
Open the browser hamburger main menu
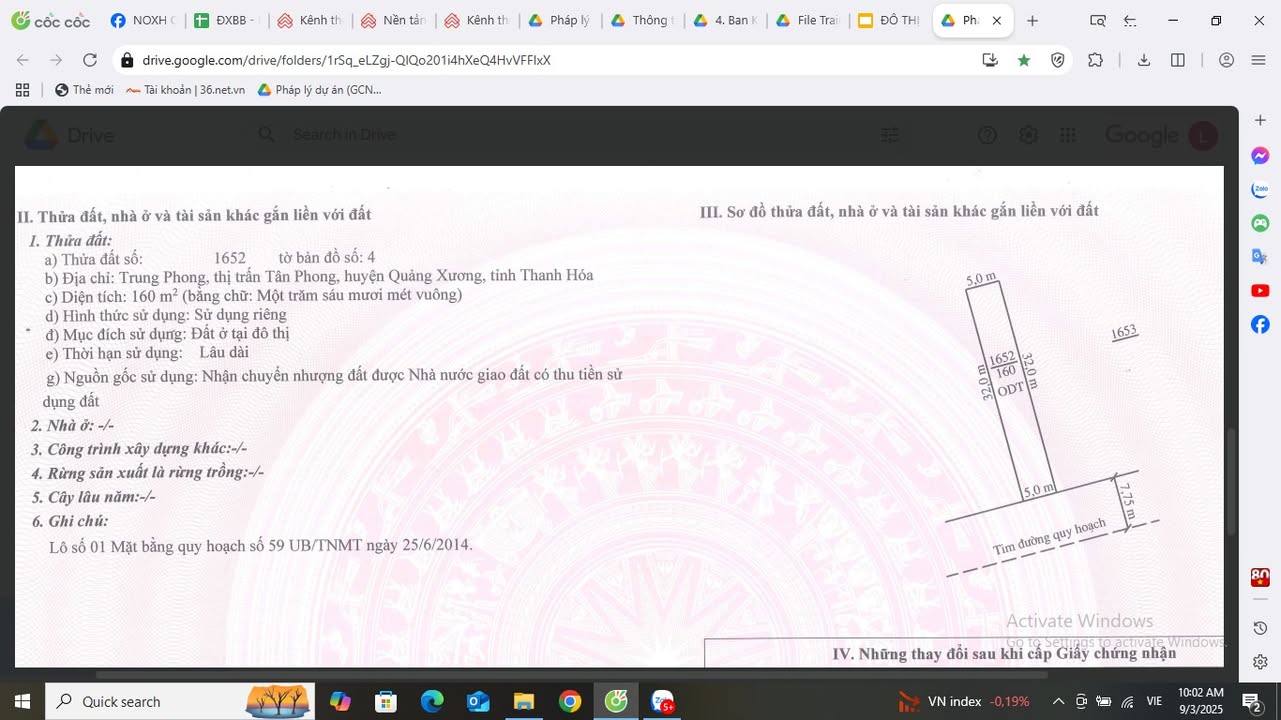point(1259,60)
